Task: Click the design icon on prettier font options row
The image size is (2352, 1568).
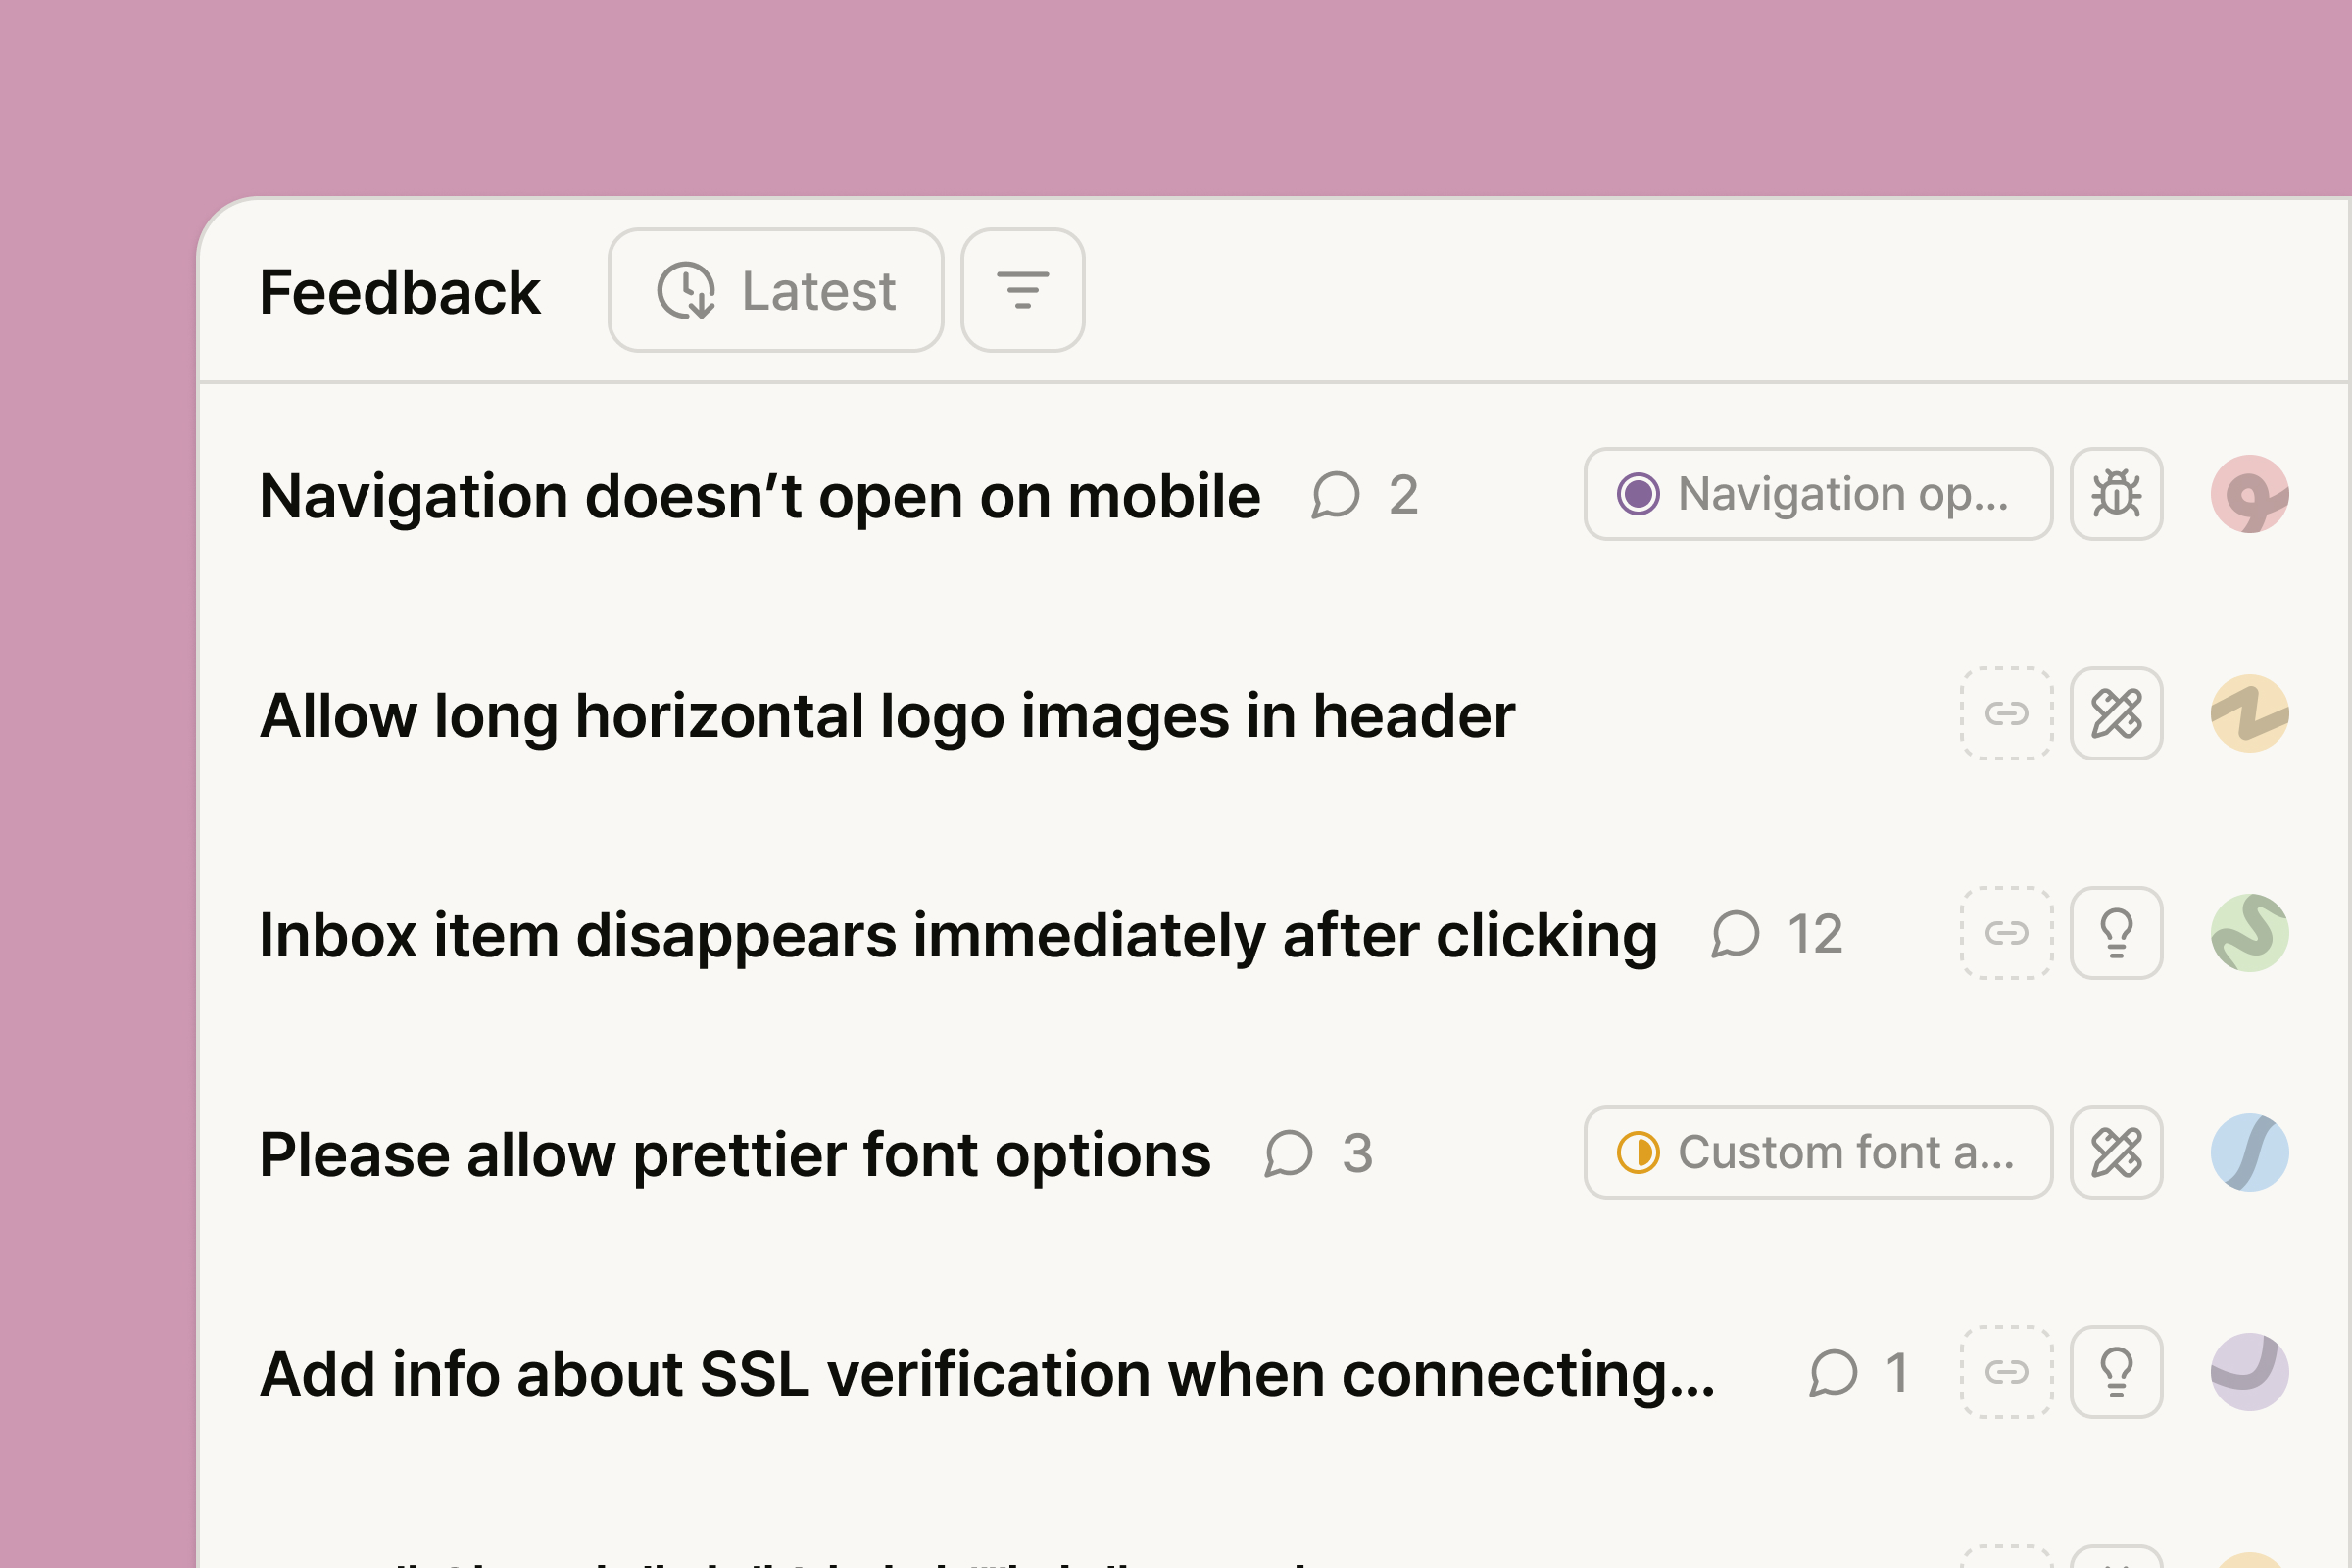Action: point(2116,1152)
